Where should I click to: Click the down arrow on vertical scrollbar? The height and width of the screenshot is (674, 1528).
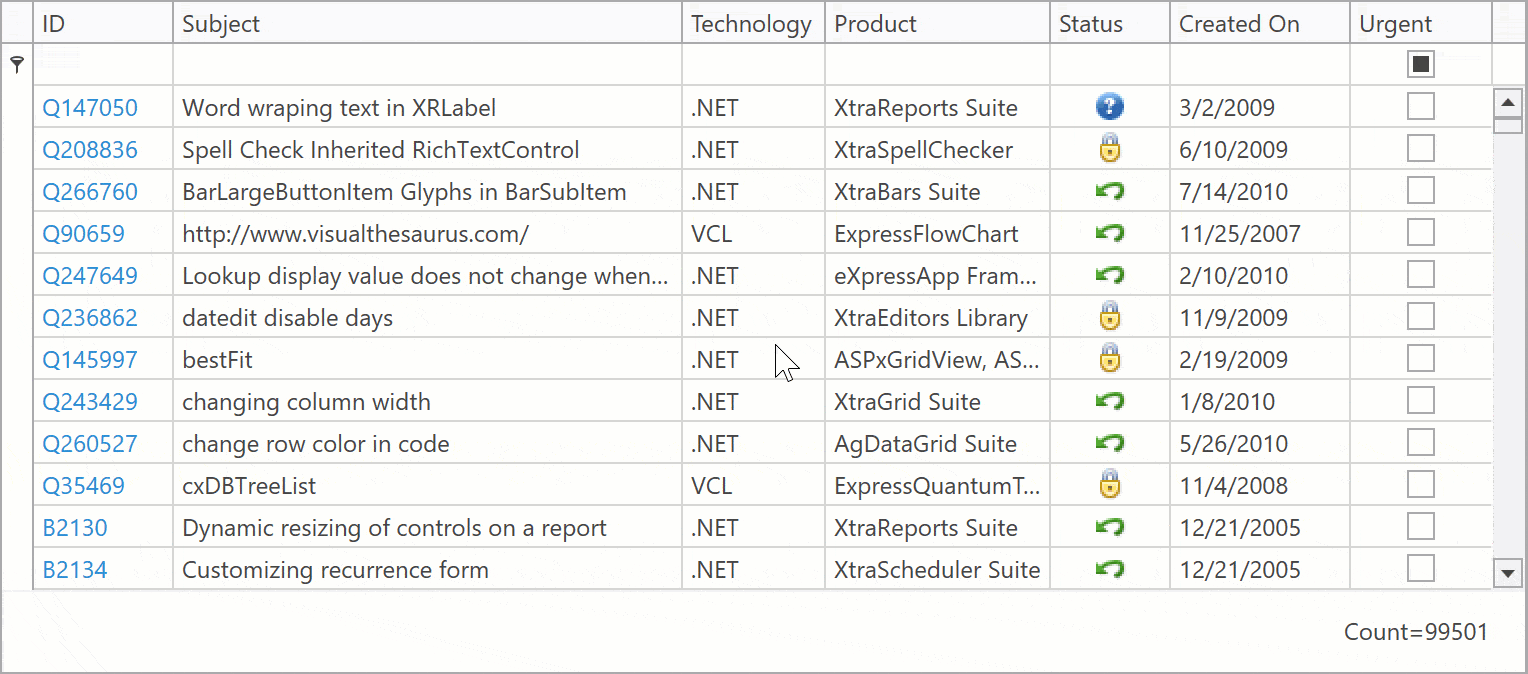click(1509, 572)
